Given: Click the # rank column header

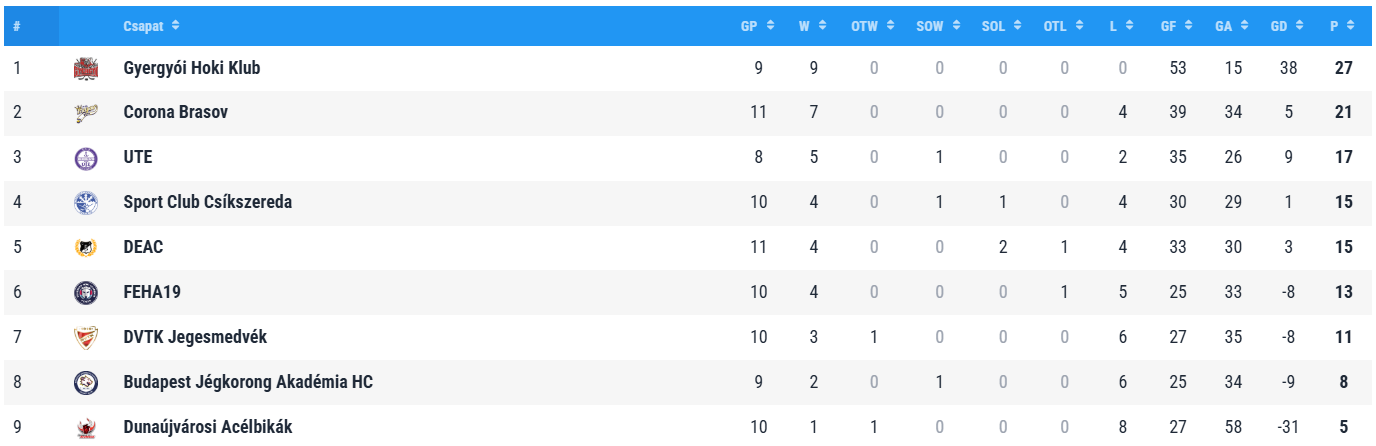Looking at the screenshot, I should point(17,26).
